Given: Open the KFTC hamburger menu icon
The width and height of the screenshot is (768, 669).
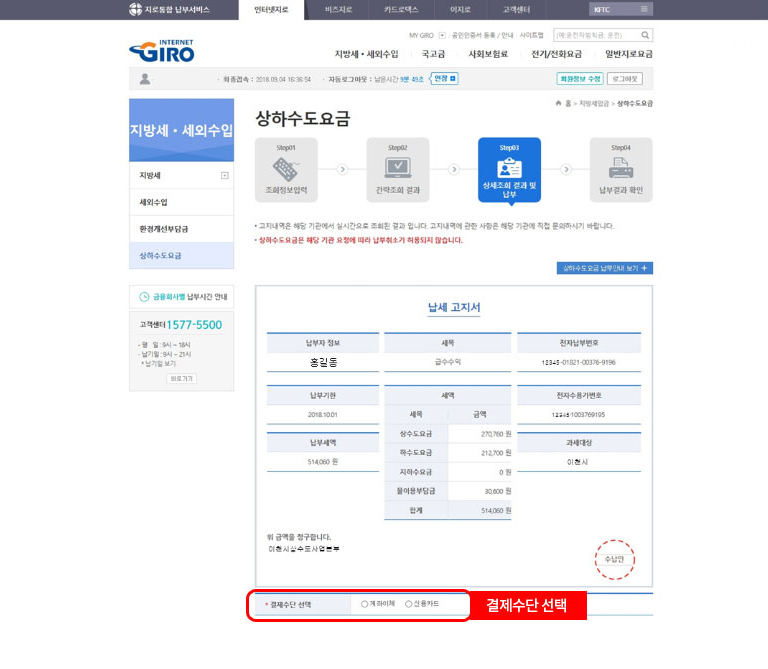Looking at the screenshot, I should coord(644,9).
